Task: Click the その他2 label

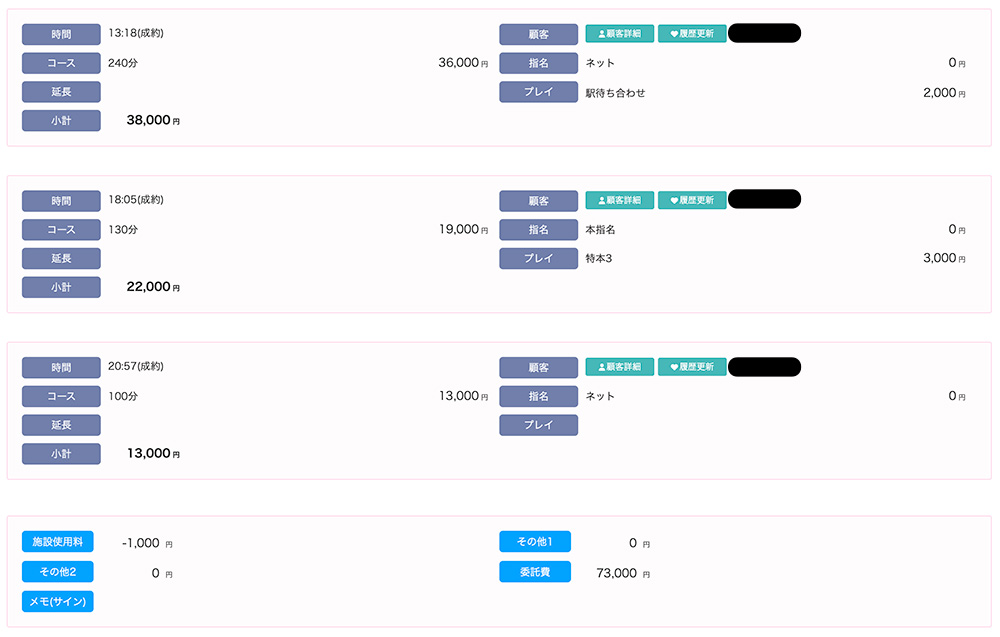Action: [58, 572]
